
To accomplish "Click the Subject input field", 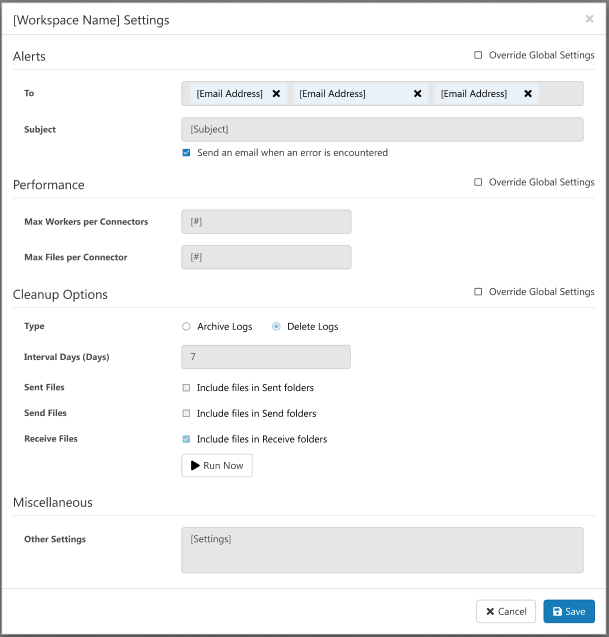I will 382,130.
